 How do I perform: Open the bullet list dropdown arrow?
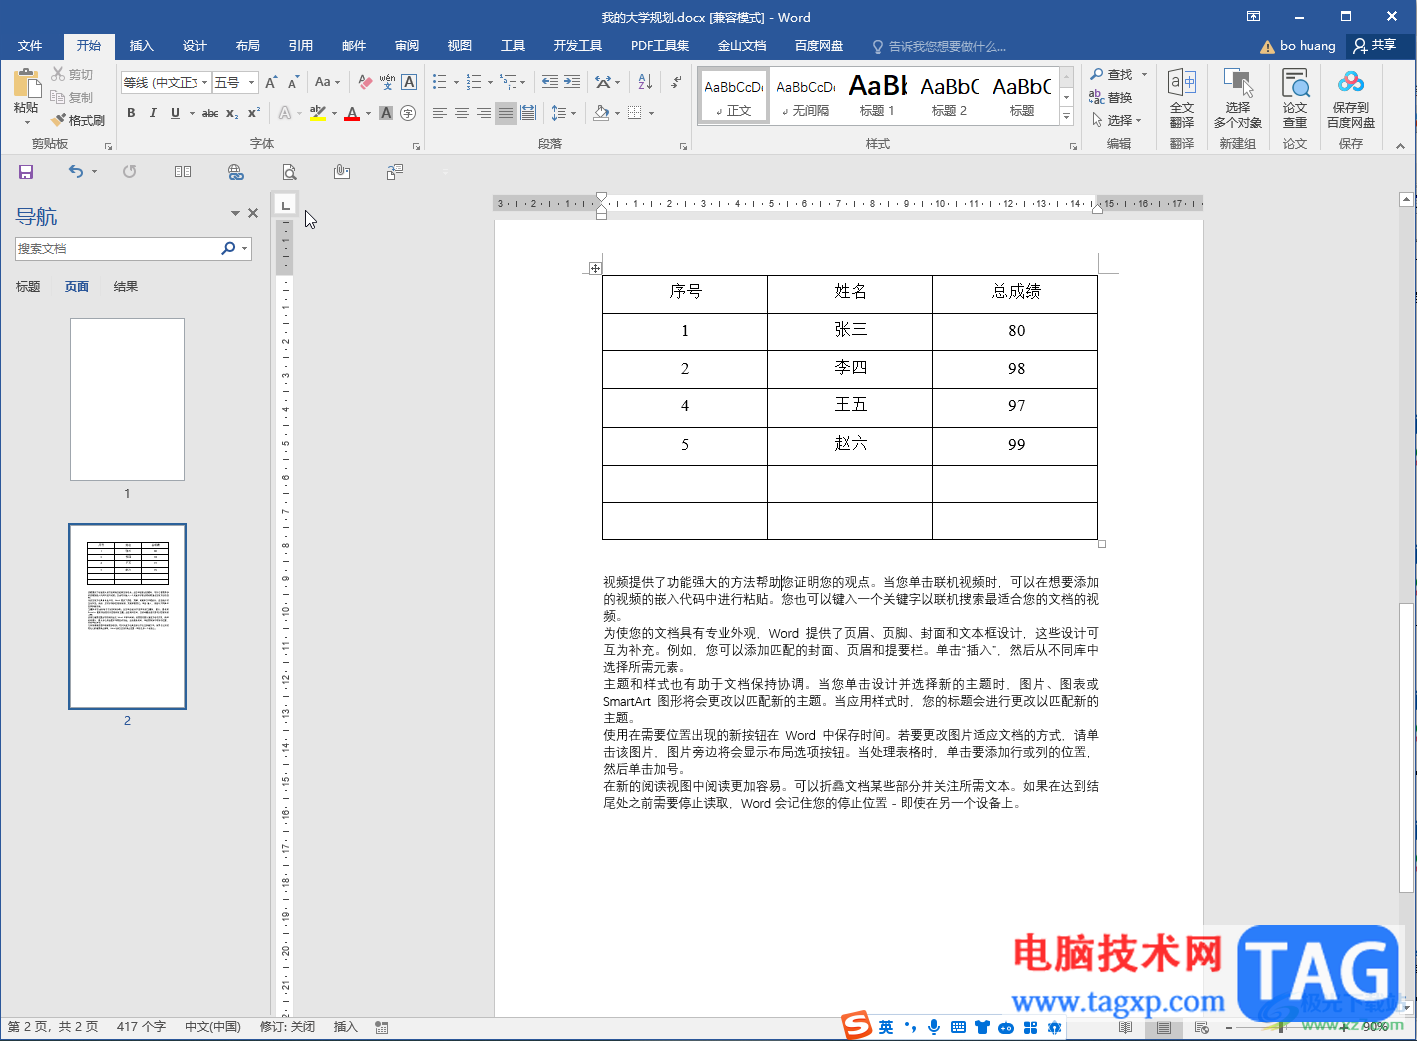pyautogui.click(x=456, y=83)
